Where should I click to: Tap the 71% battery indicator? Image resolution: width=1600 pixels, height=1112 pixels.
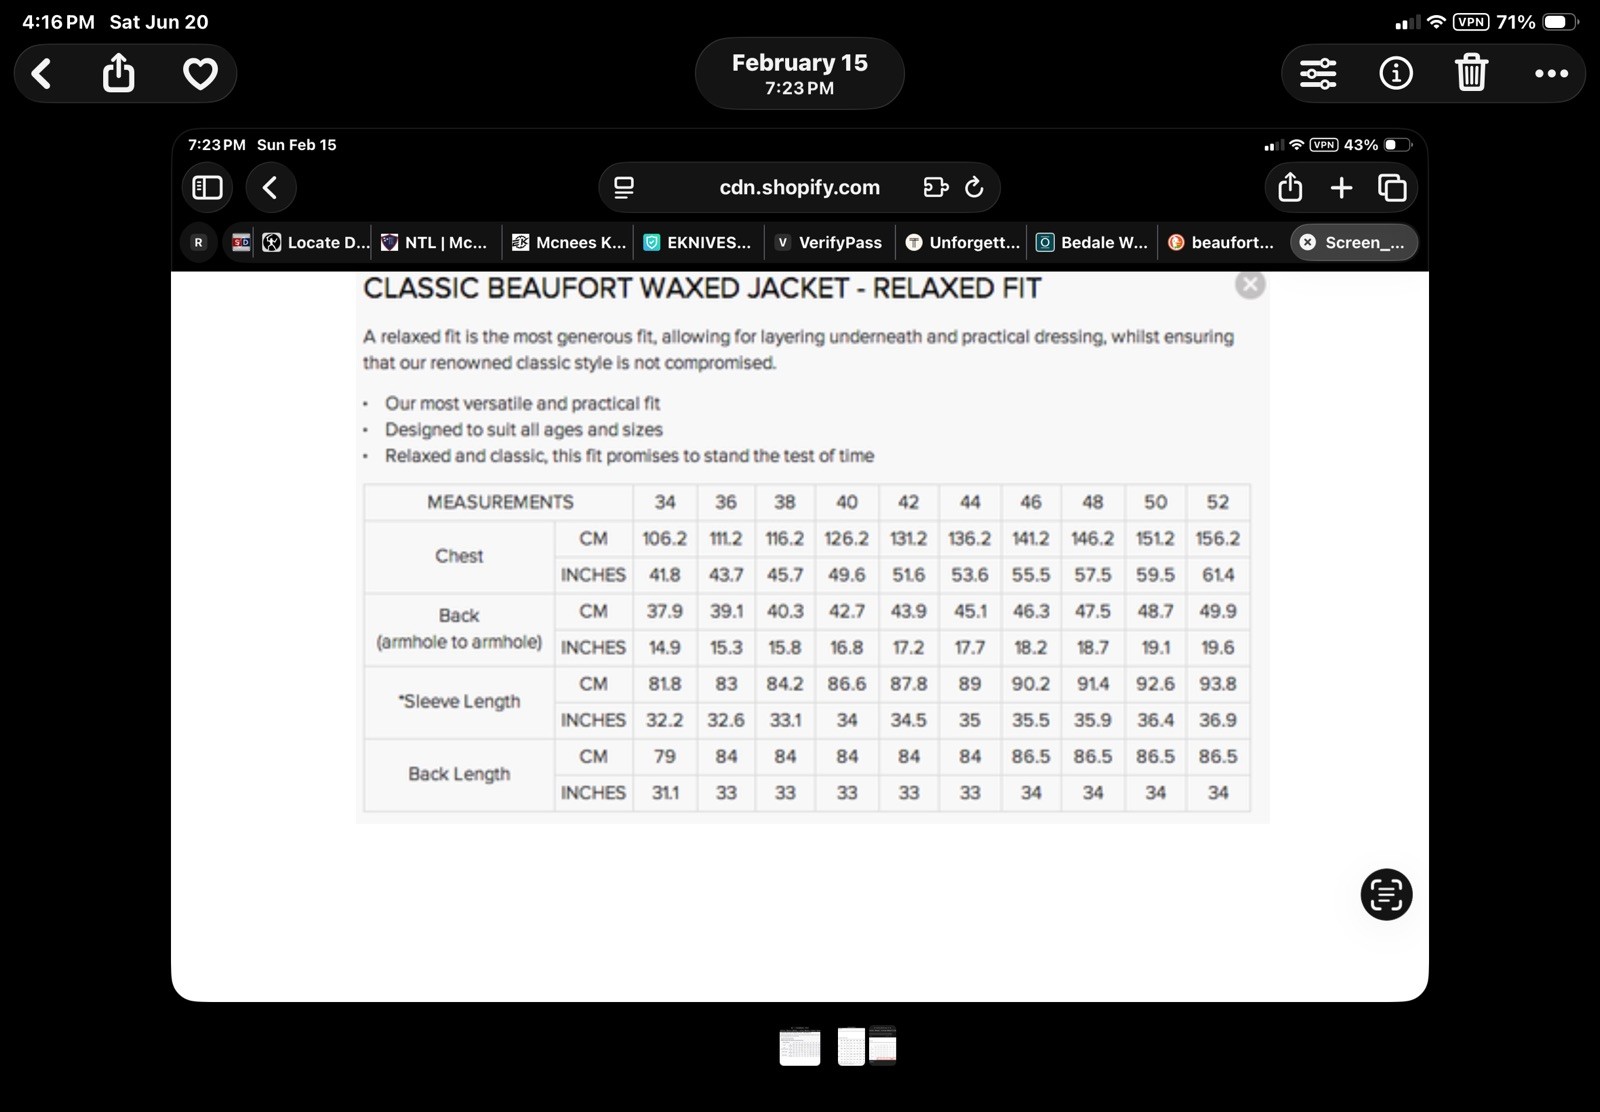[1536, 22]
